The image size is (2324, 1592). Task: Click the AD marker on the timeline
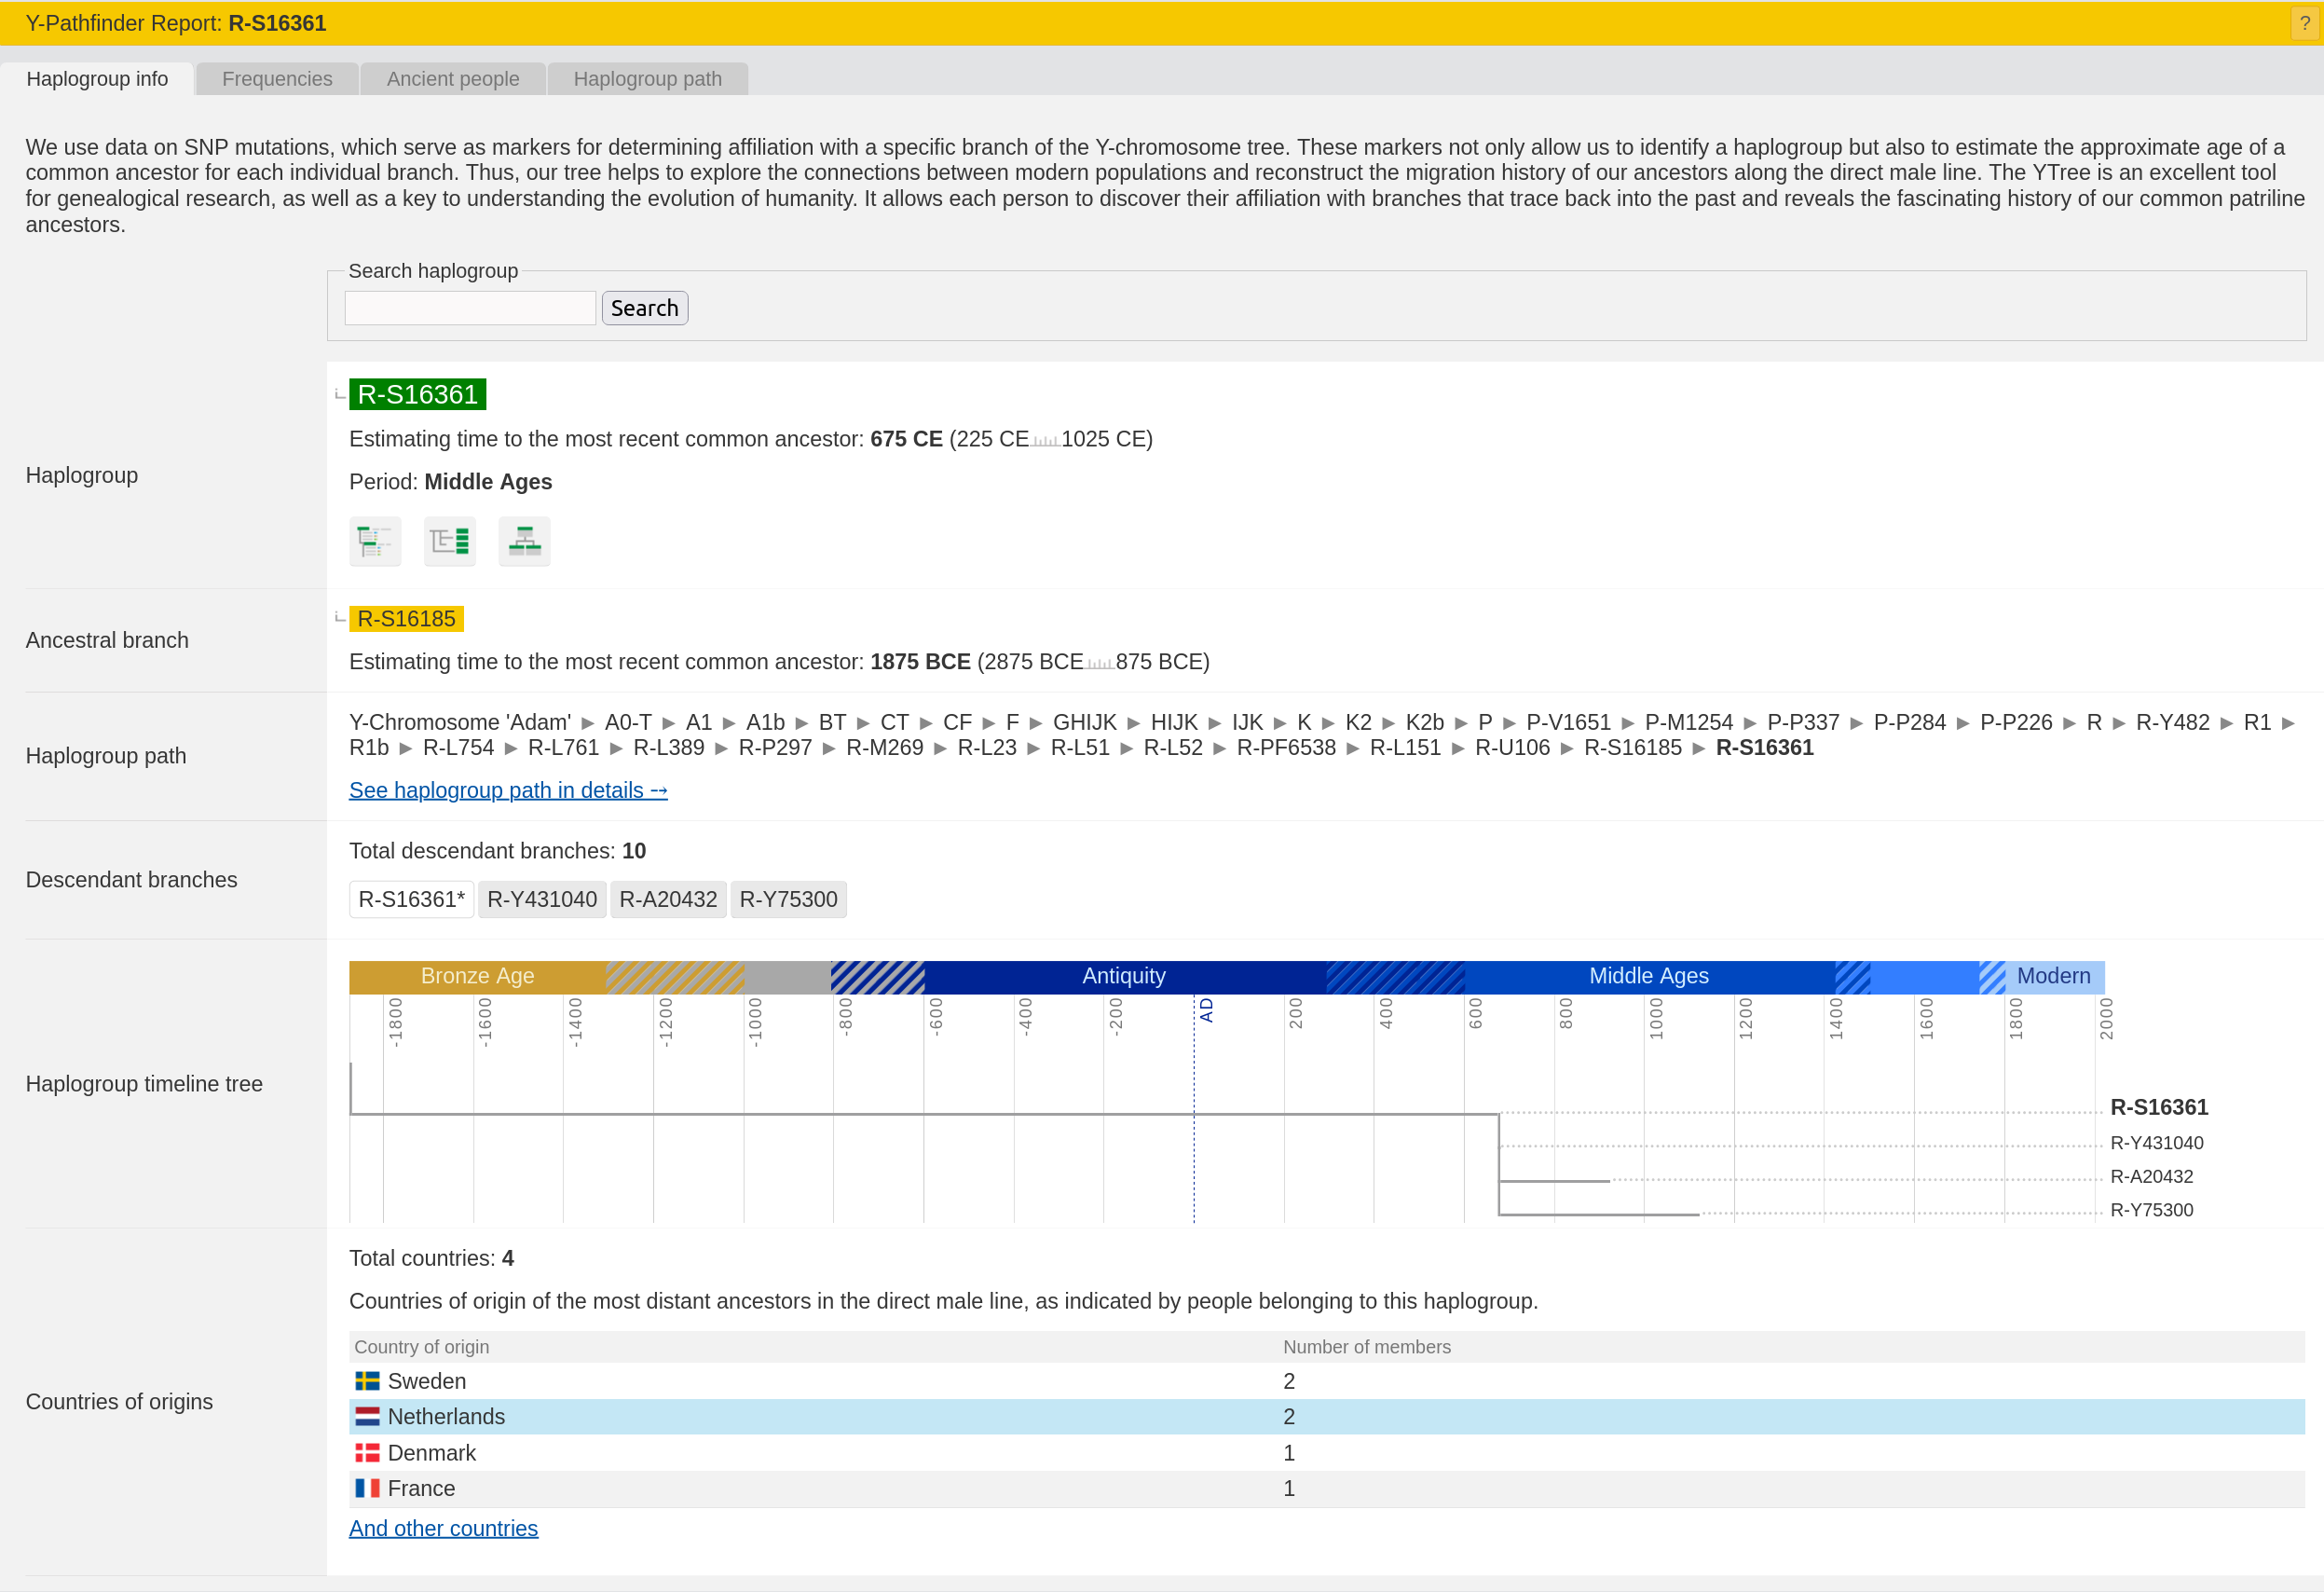point(1206,1010)
